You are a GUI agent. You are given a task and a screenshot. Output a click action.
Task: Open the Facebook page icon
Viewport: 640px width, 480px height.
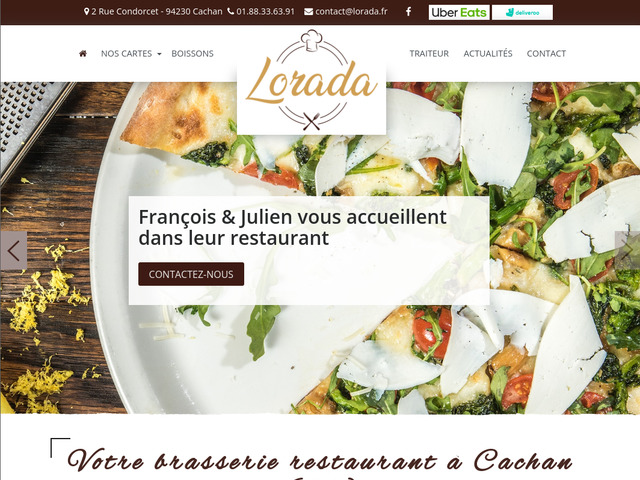(408, 12)
